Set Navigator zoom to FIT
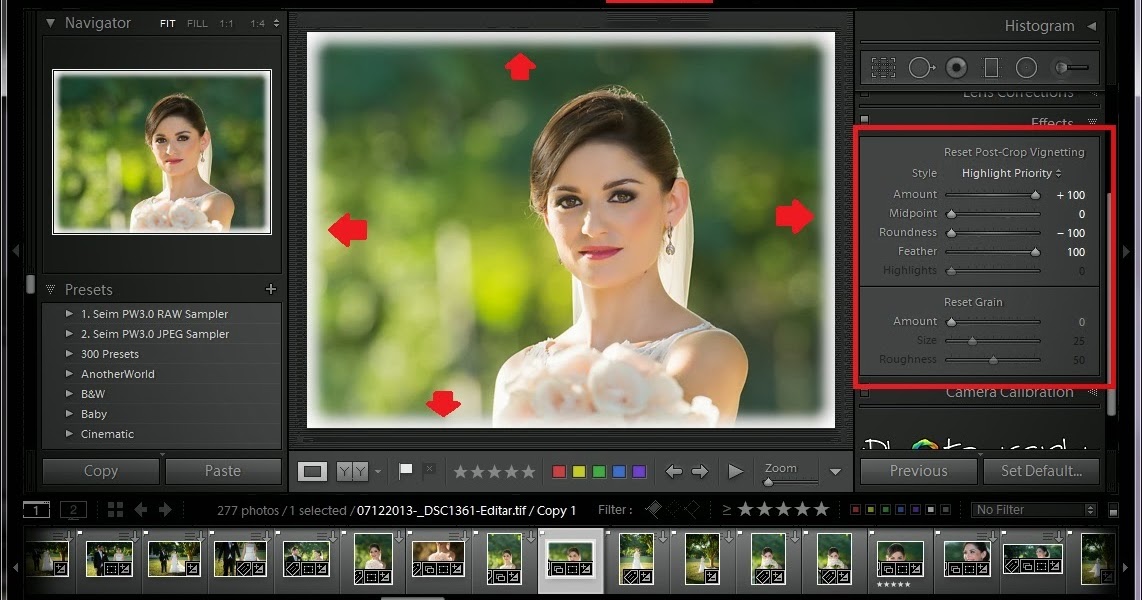The width and height of the screenshot is (1142, 600). (x=168, y=23)
